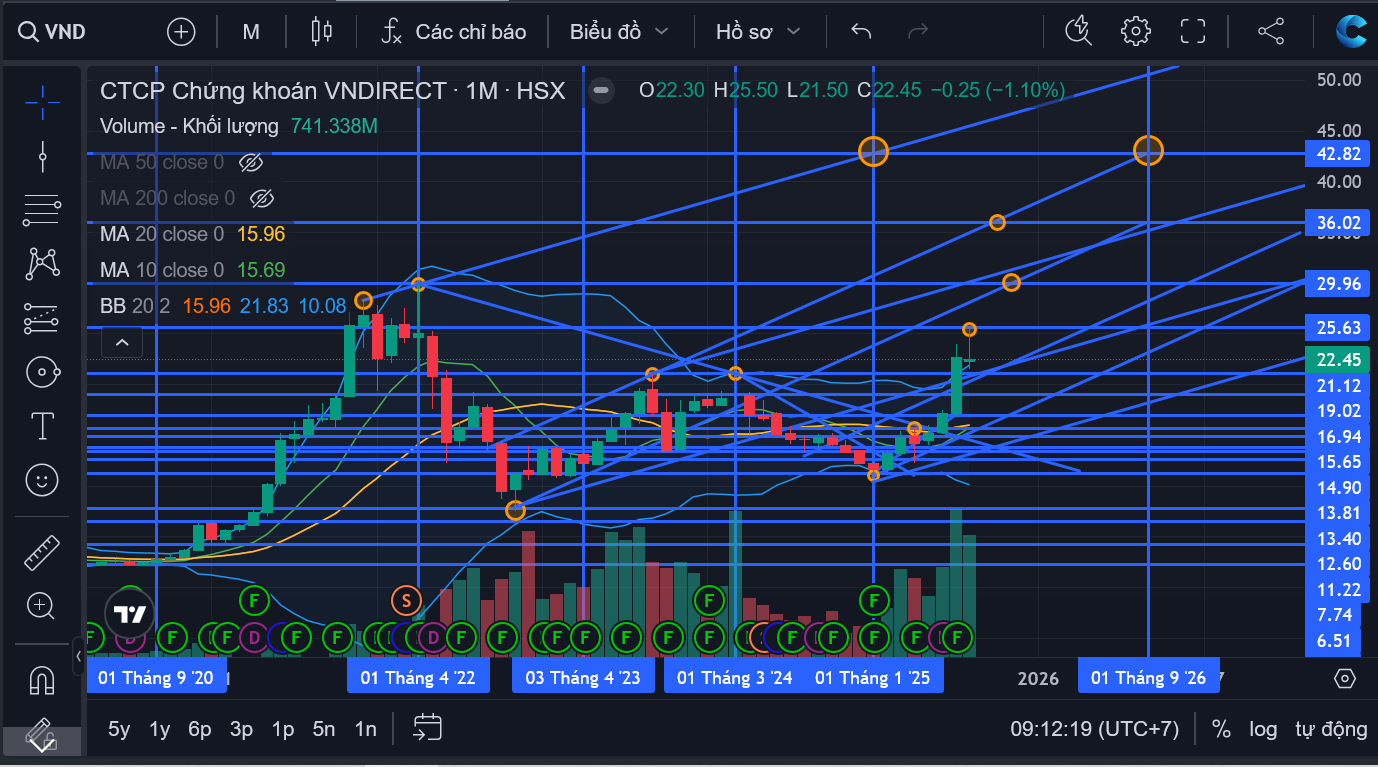Image resolution: width=1378 pixels, height=767 pixels.
Task: Open time axis settings gear
Action: pyautogui.click(x=1345, y=678)
